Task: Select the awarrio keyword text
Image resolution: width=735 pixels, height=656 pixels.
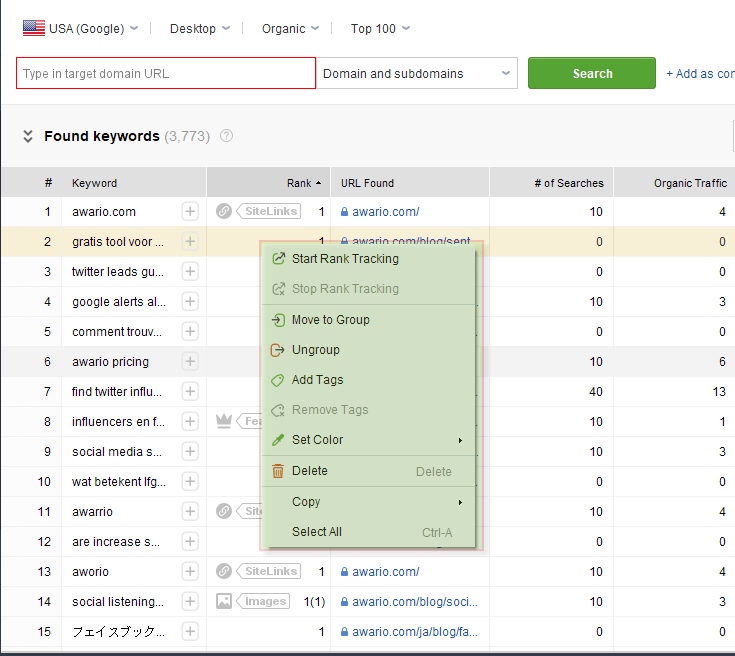Action: pos(92,512)
